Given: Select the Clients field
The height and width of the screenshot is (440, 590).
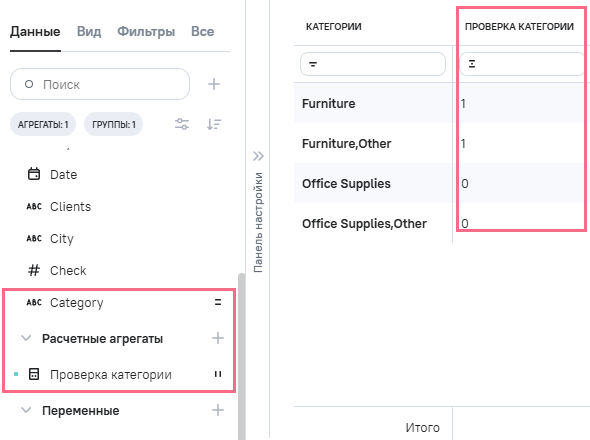Looking at the screenshot, I should [70, 206].
